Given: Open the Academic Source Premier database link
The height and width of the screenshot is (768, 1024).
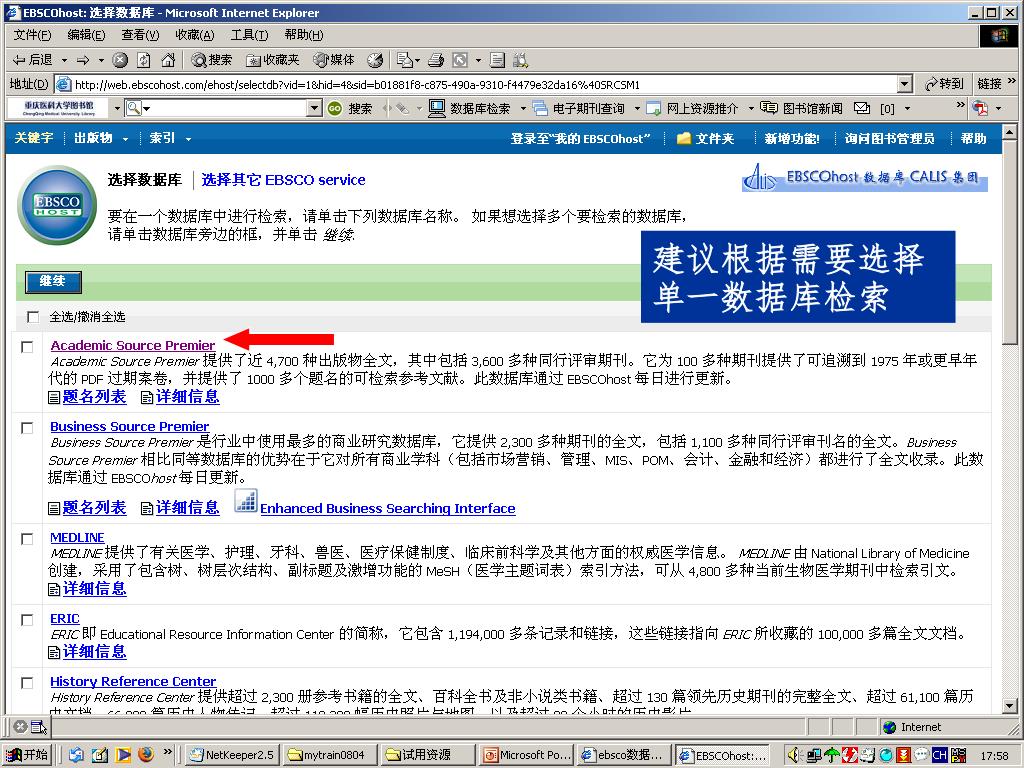Looking at the screenshot, I should pos(133,345).
